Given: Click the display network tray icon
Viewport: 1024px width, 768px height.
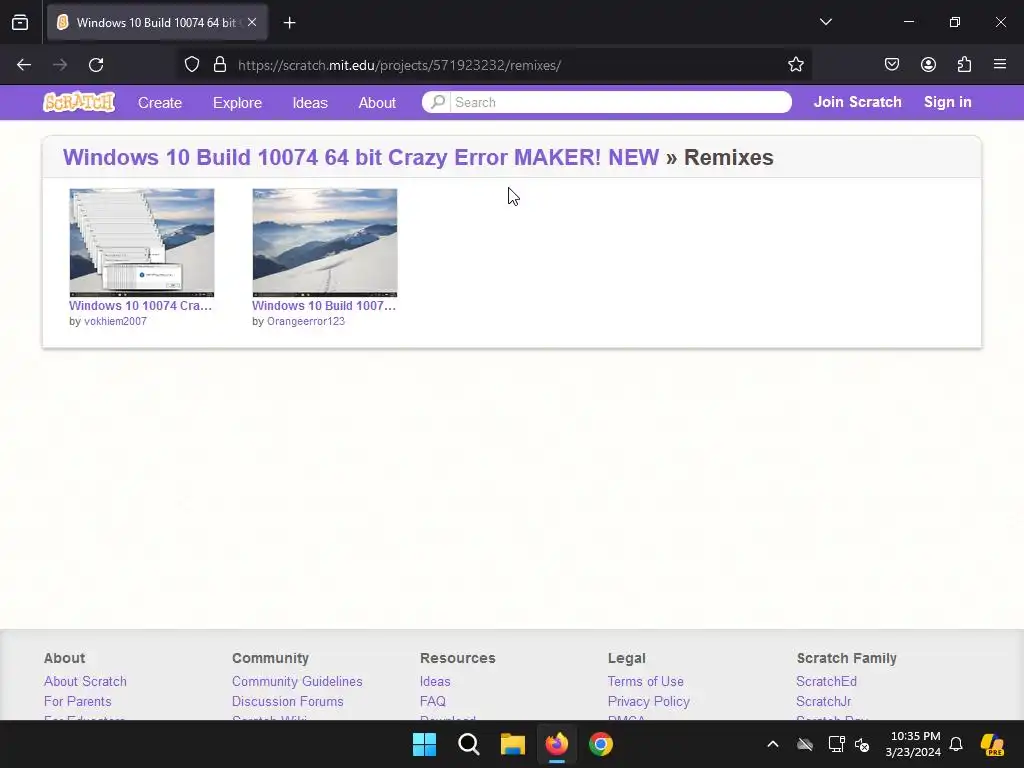Looking at the screenshot, I should pyautogui.click(x=836, y=744).
